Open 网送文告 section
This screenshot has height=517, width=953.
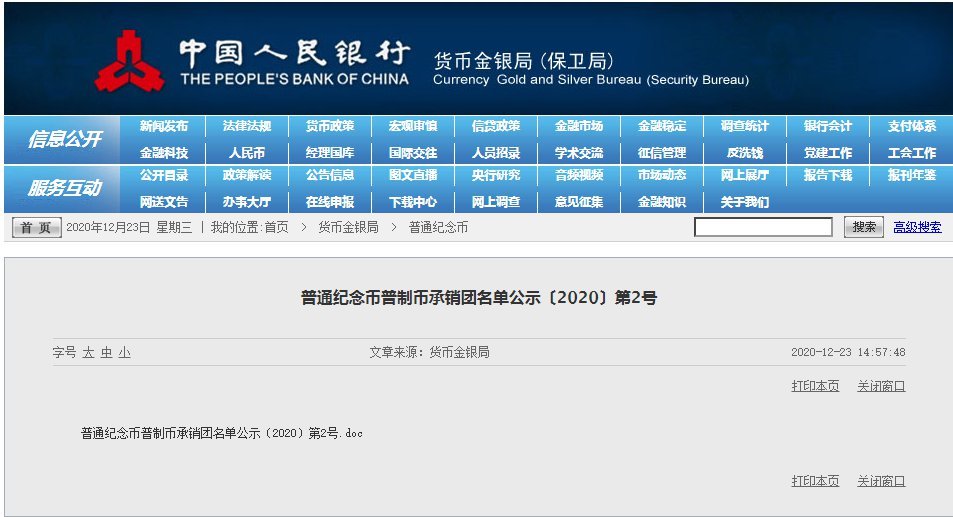(163, 202)
